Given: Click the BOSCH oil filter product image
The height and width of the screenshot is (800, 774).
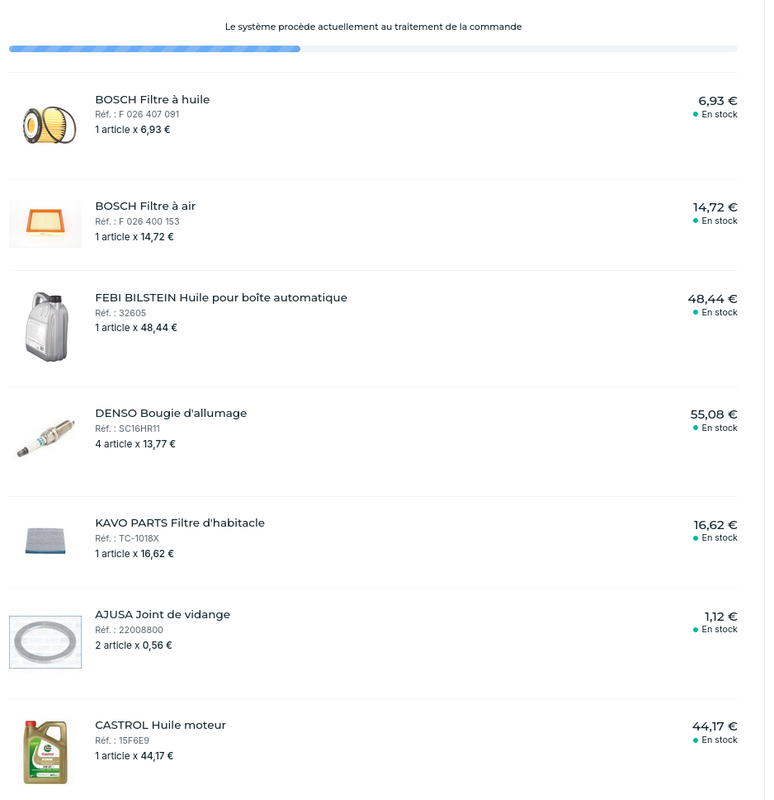Looking at the screenshot, I should [x=48, y=125].
